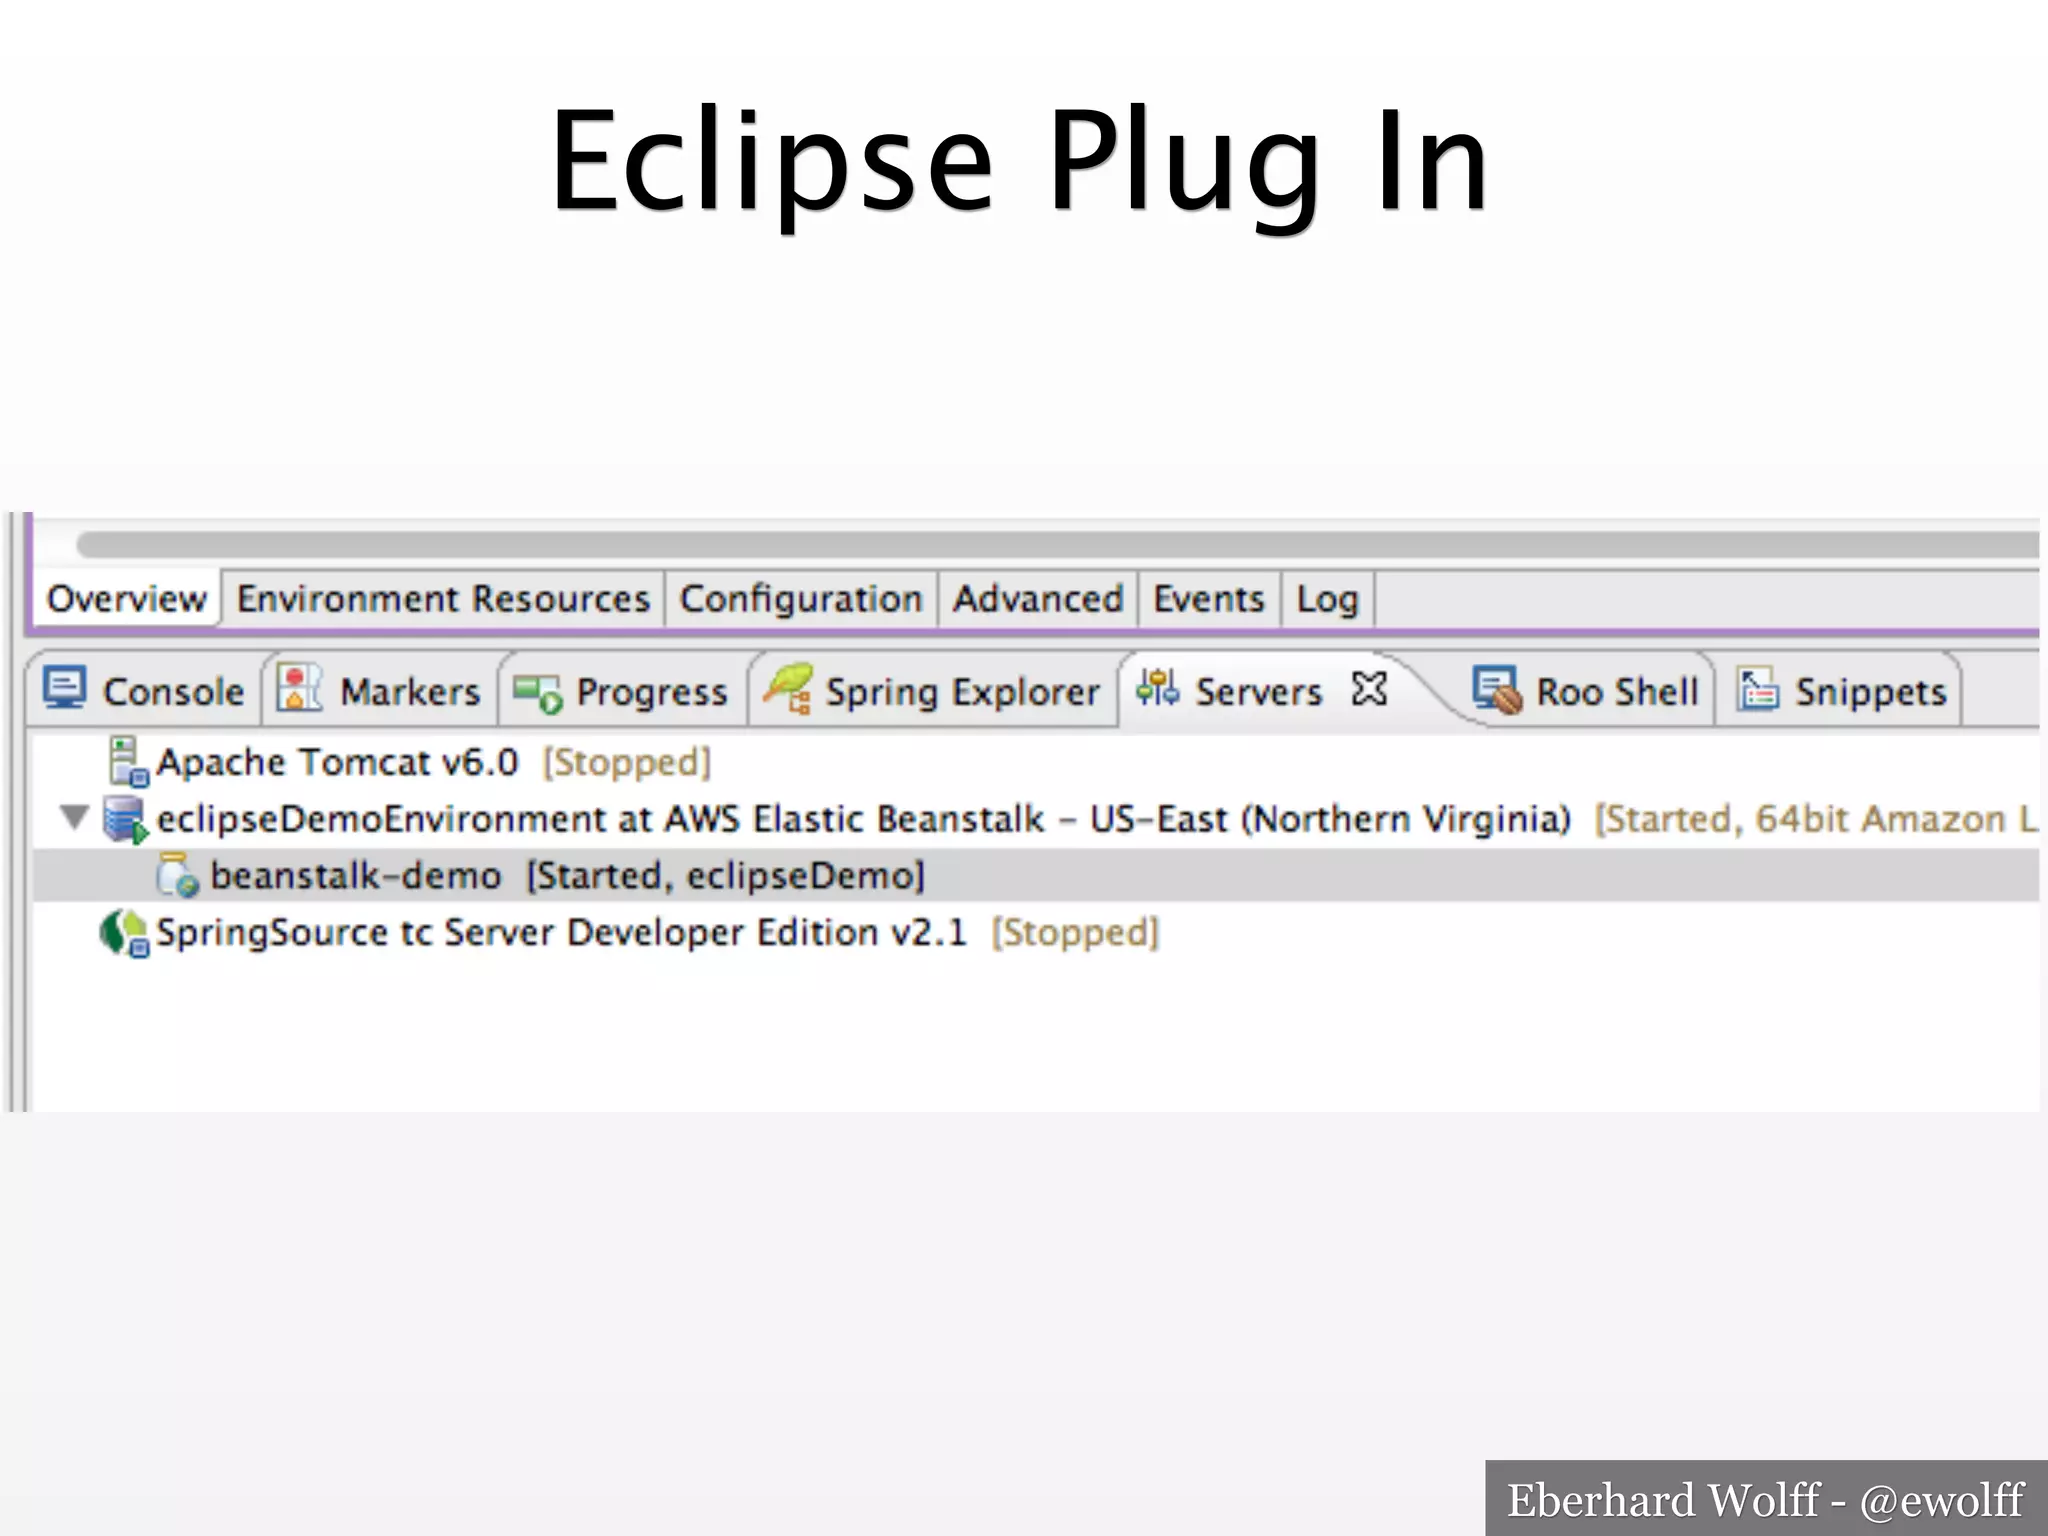The image size is (2048, 1536).
Task: Click the [Stopped] status of Apache Tomcat
Action: tap(627, 763)
